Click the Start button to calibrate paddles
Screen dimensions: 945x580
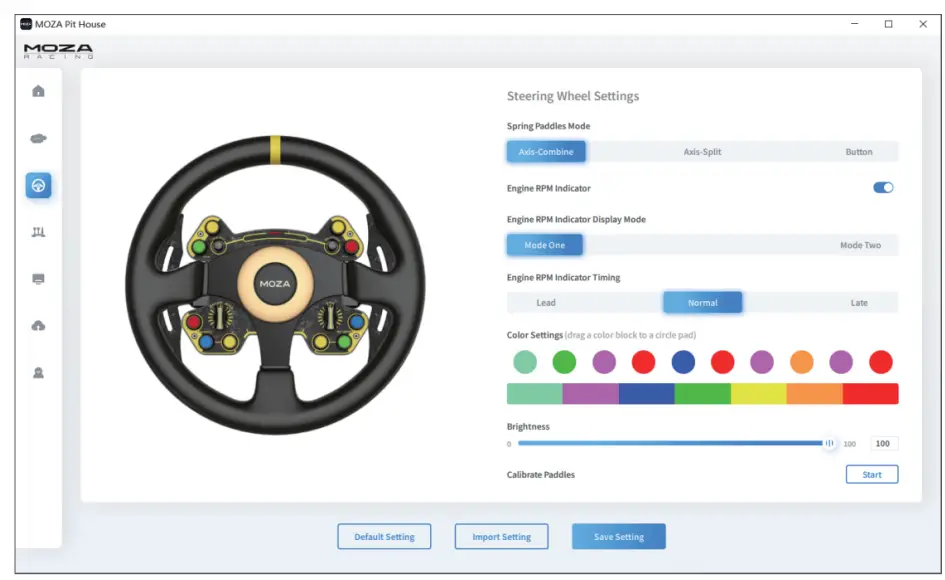coord(872,474)
